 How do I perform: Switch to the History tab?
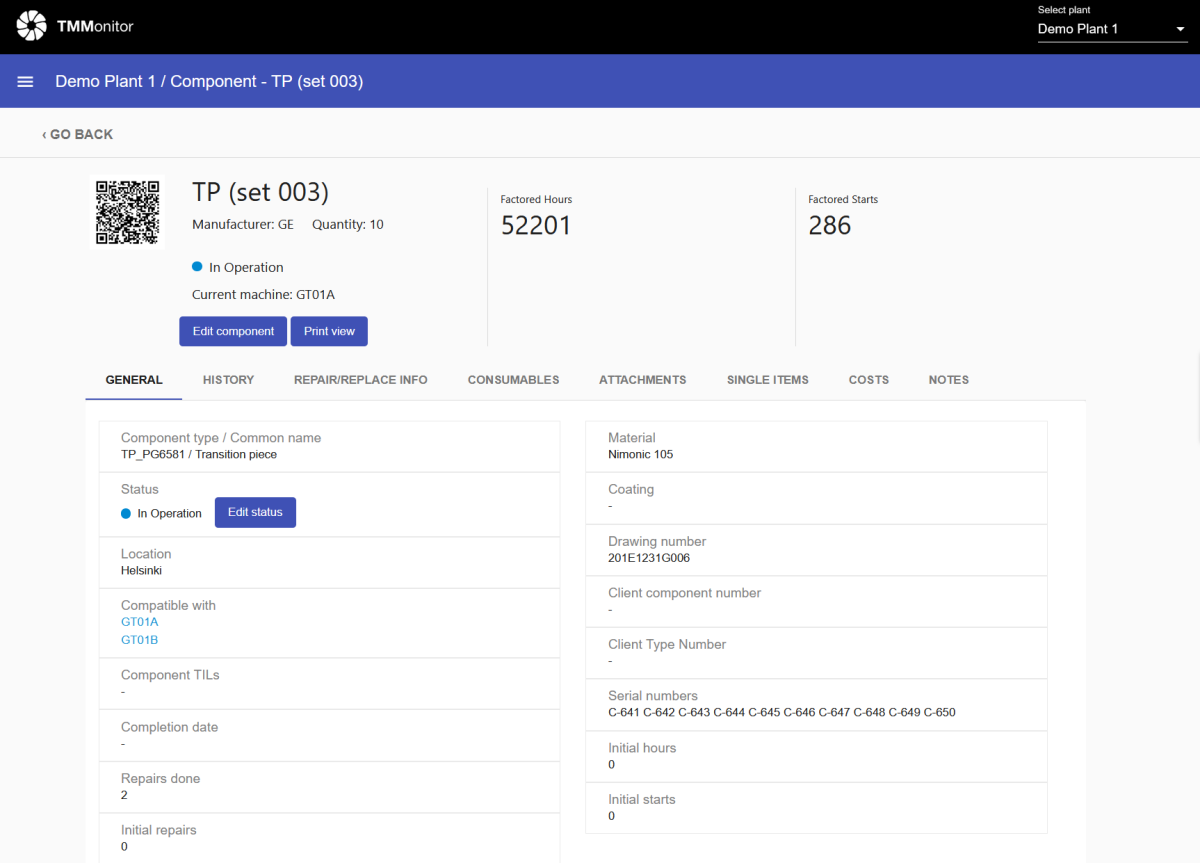tap(228, 380)
